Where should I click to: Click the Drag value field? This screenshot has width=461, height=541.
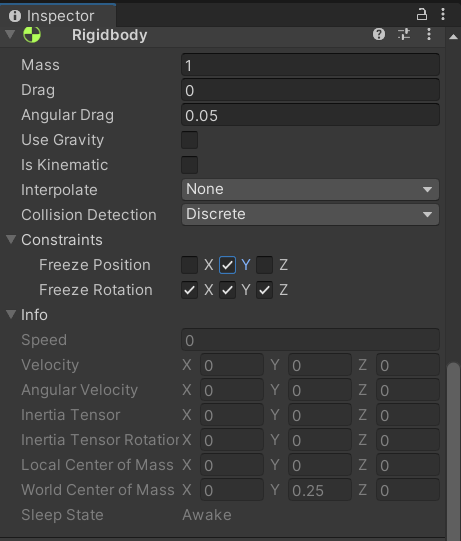(310, 90)
